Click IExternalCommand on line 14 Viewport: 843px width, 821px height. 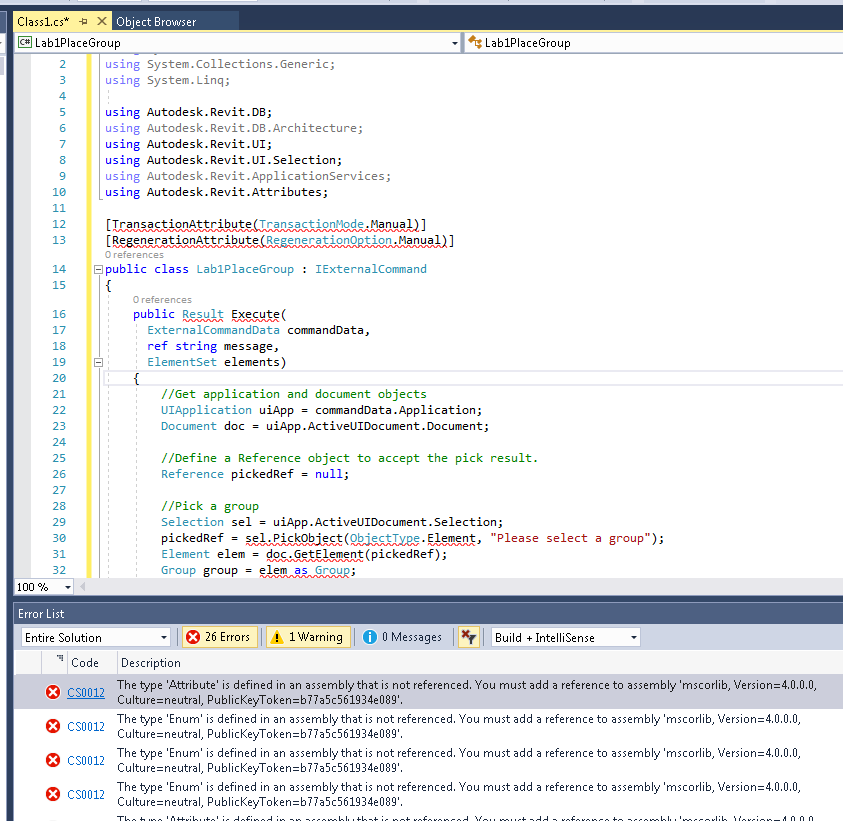coord(371,269)
